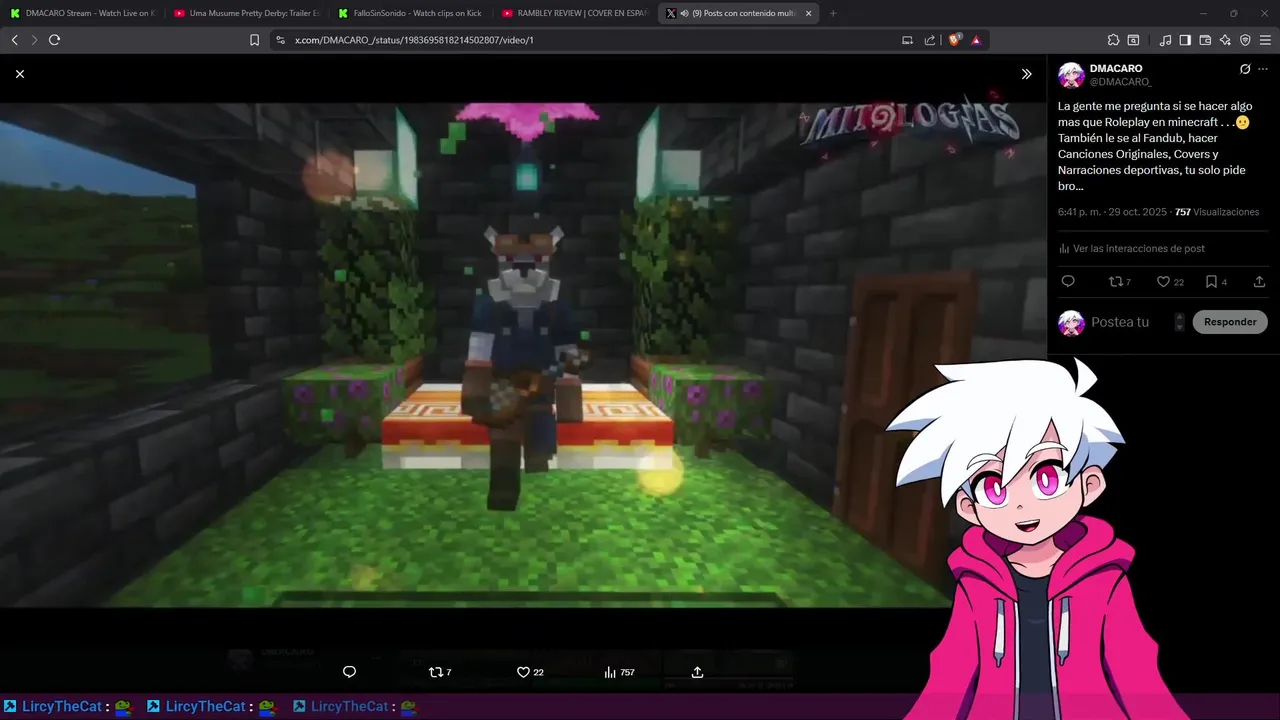The image size is (1280, 720).
Task: Switch to the DMACARO Stream Kick tab
Action: click(x=82, y=13)
